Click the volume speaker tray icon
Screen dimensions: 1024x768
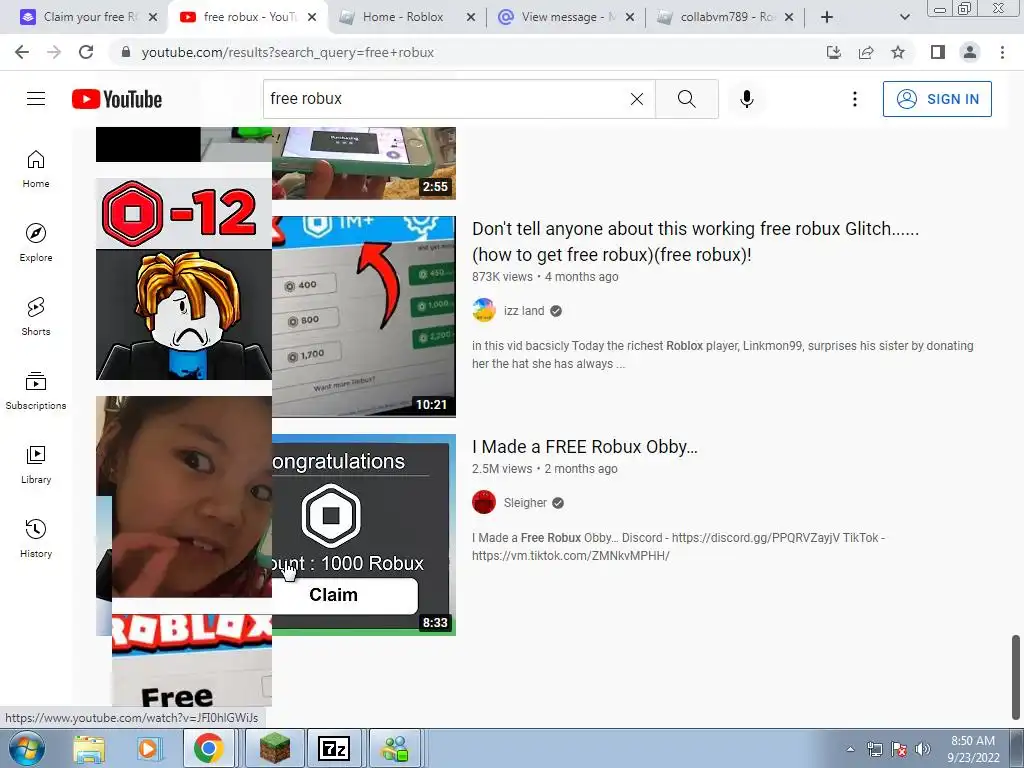[923, 749]
